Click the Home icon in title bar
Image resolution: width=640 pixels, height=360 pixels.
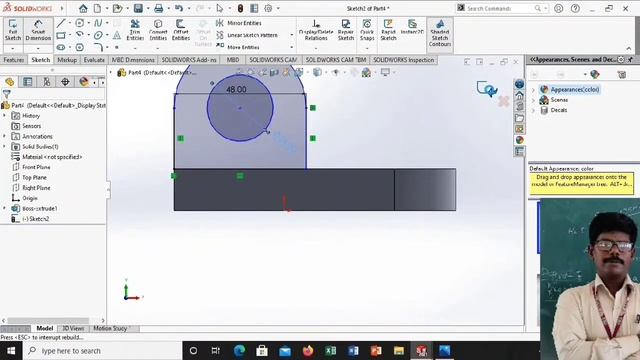pyautogui.click(x=83, y=8)
